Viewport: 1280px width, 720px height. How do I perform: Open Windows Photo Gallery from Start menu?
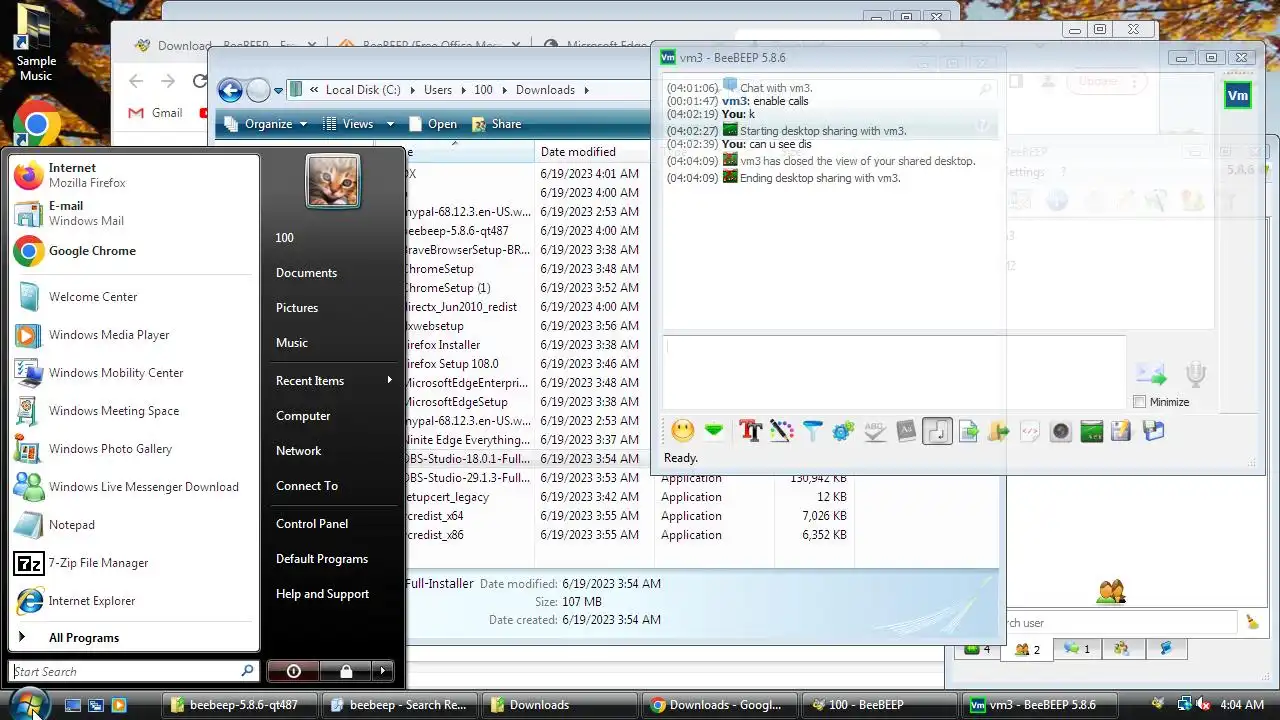coord(134,449)
